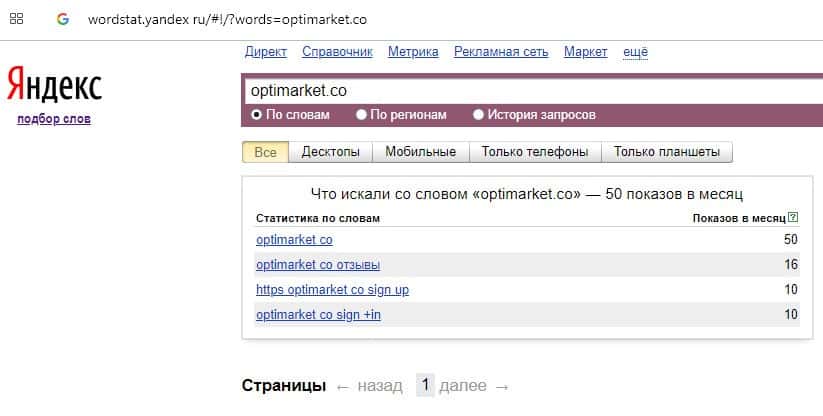Switch to the "Мобильные" tab

tap(421, 152)
